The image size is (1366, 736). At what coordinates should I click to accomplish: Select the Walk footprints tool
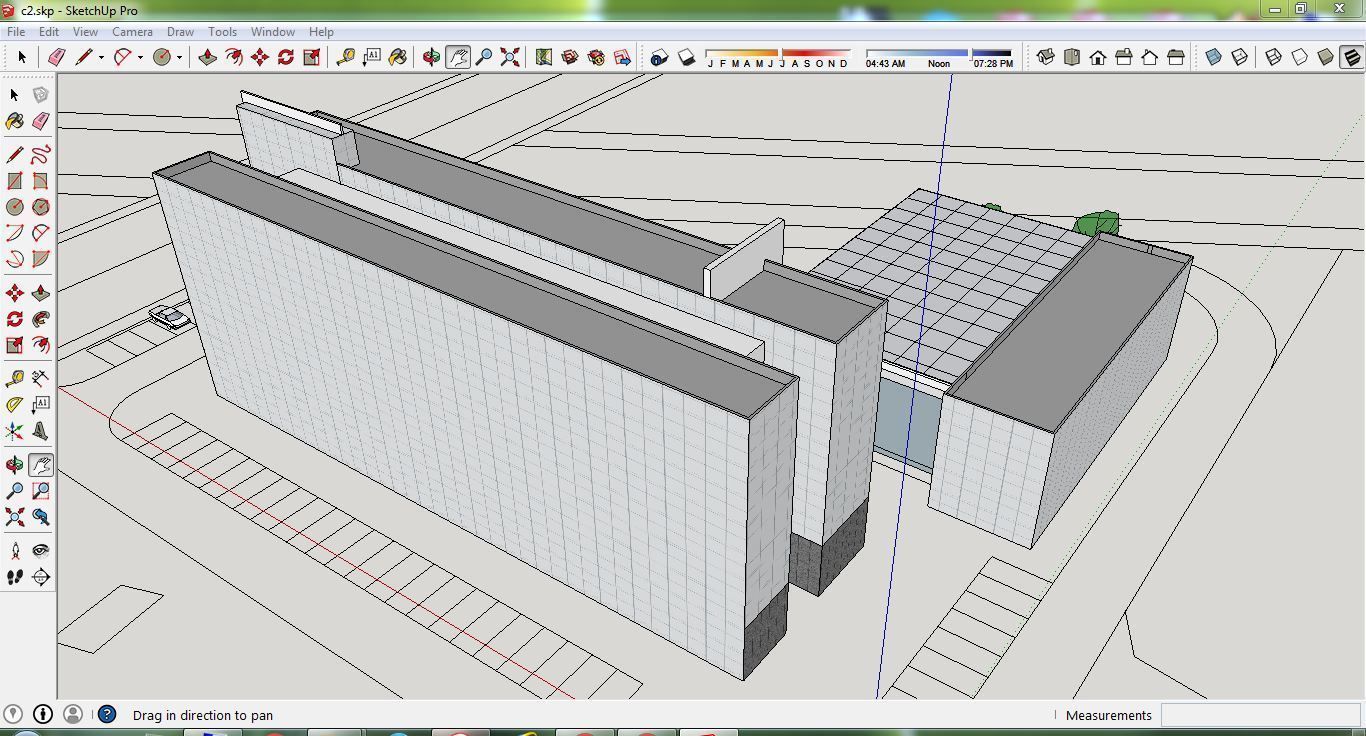click(15, 577)
